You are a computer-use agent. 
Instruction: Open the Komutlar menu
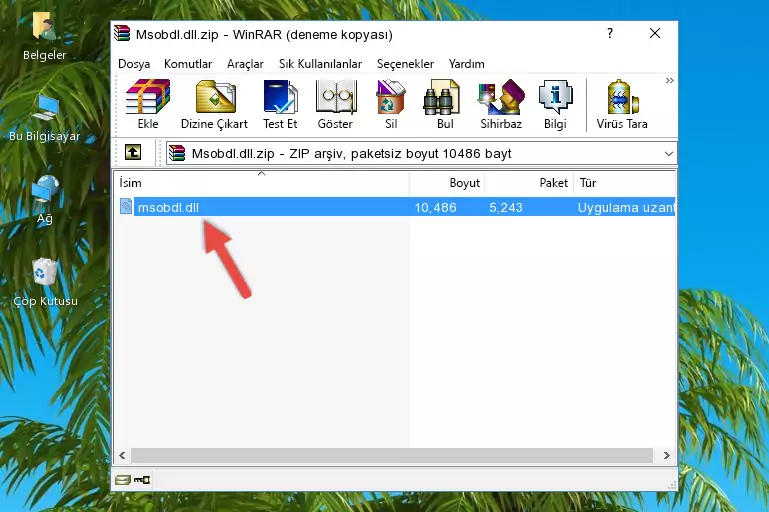coord(188,64)
